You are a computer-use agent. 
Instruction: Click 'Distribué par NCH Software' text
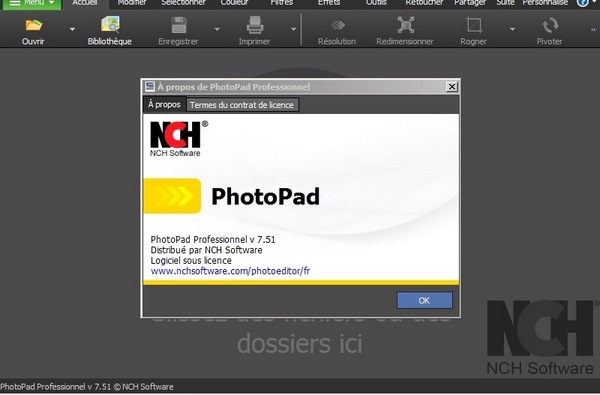(206, 250)
